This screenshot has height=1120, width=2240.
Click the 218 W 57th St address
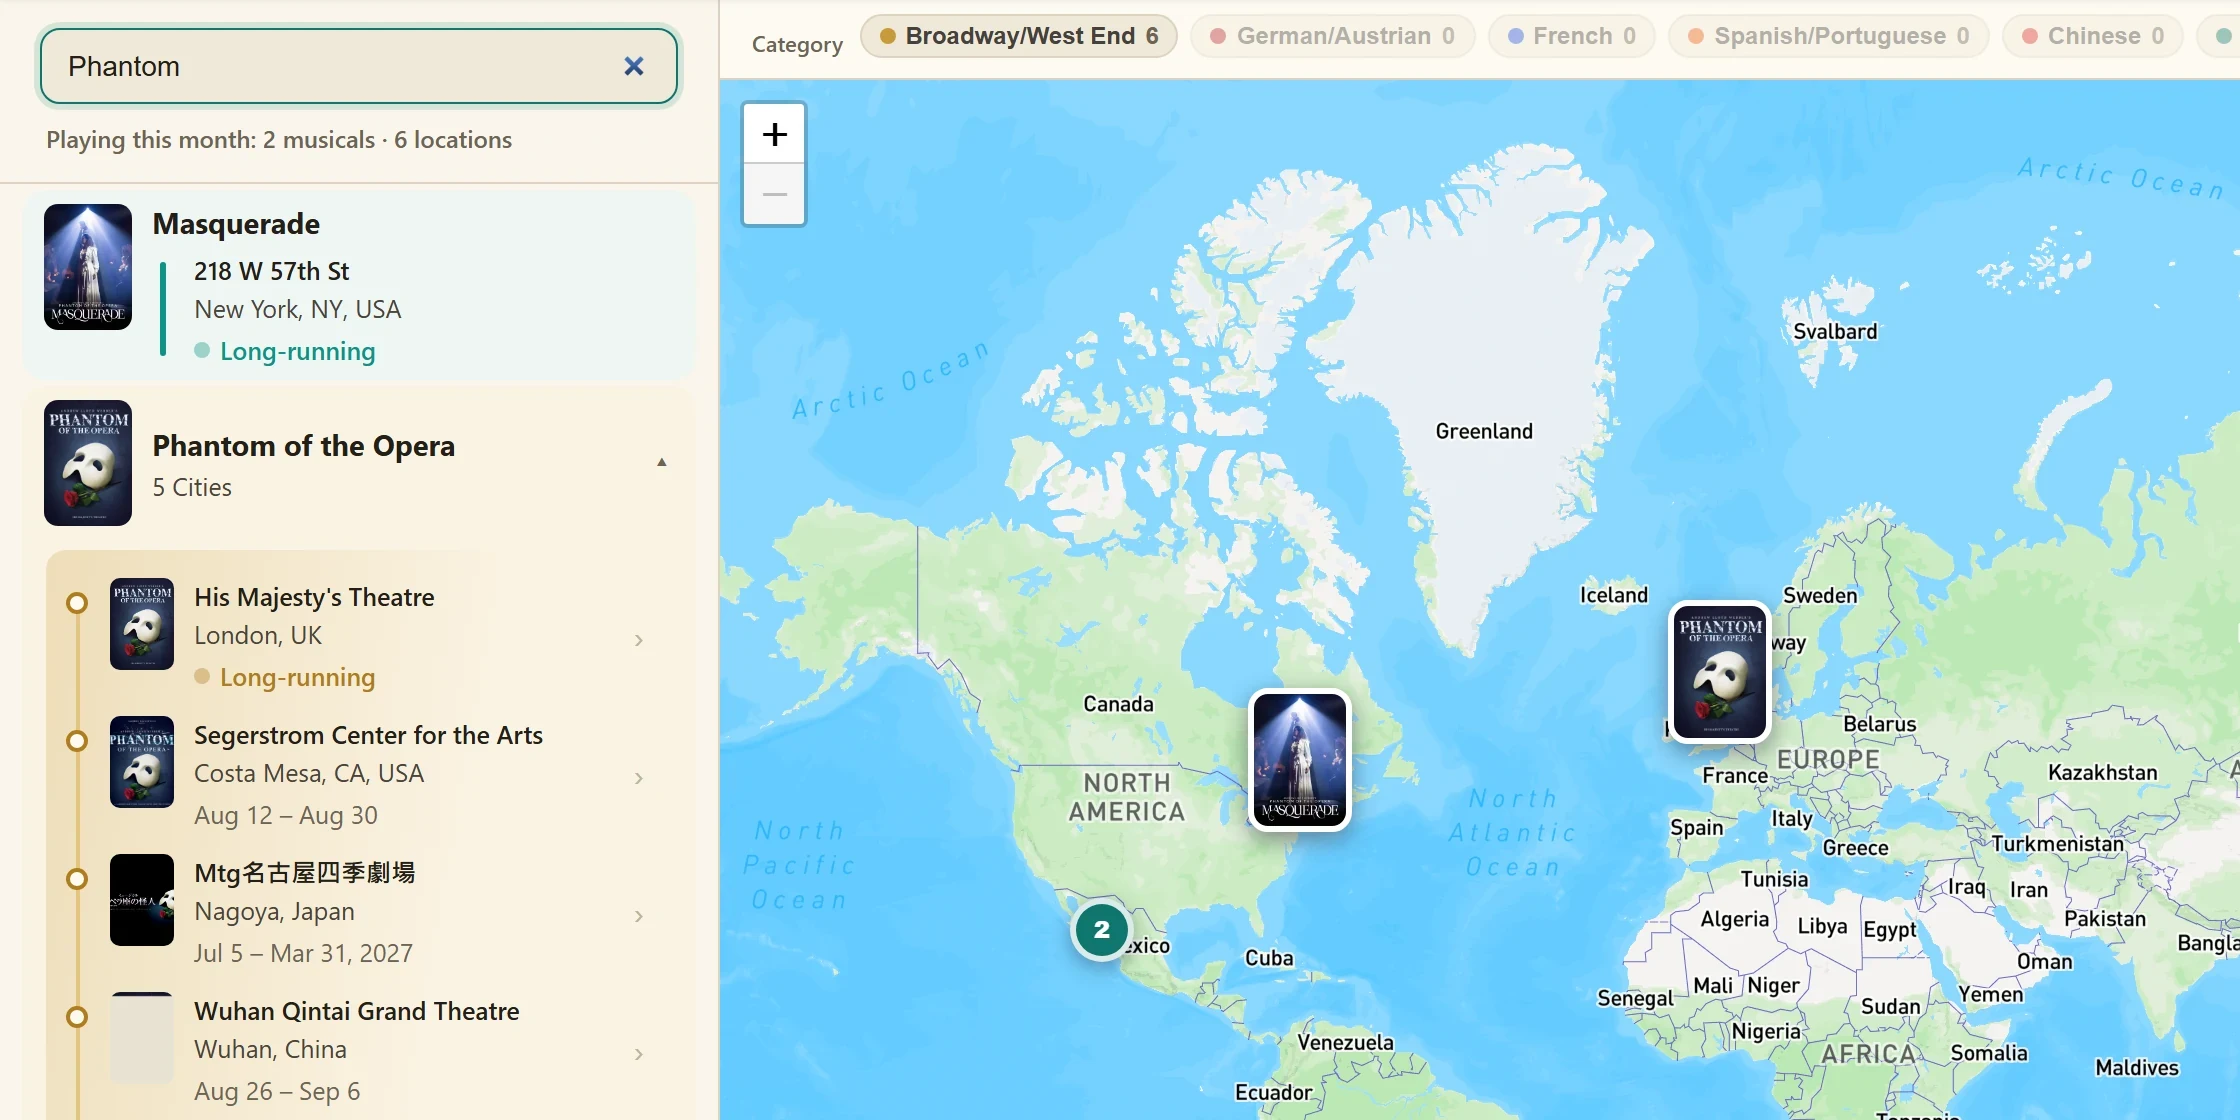[x=271, y=271]
